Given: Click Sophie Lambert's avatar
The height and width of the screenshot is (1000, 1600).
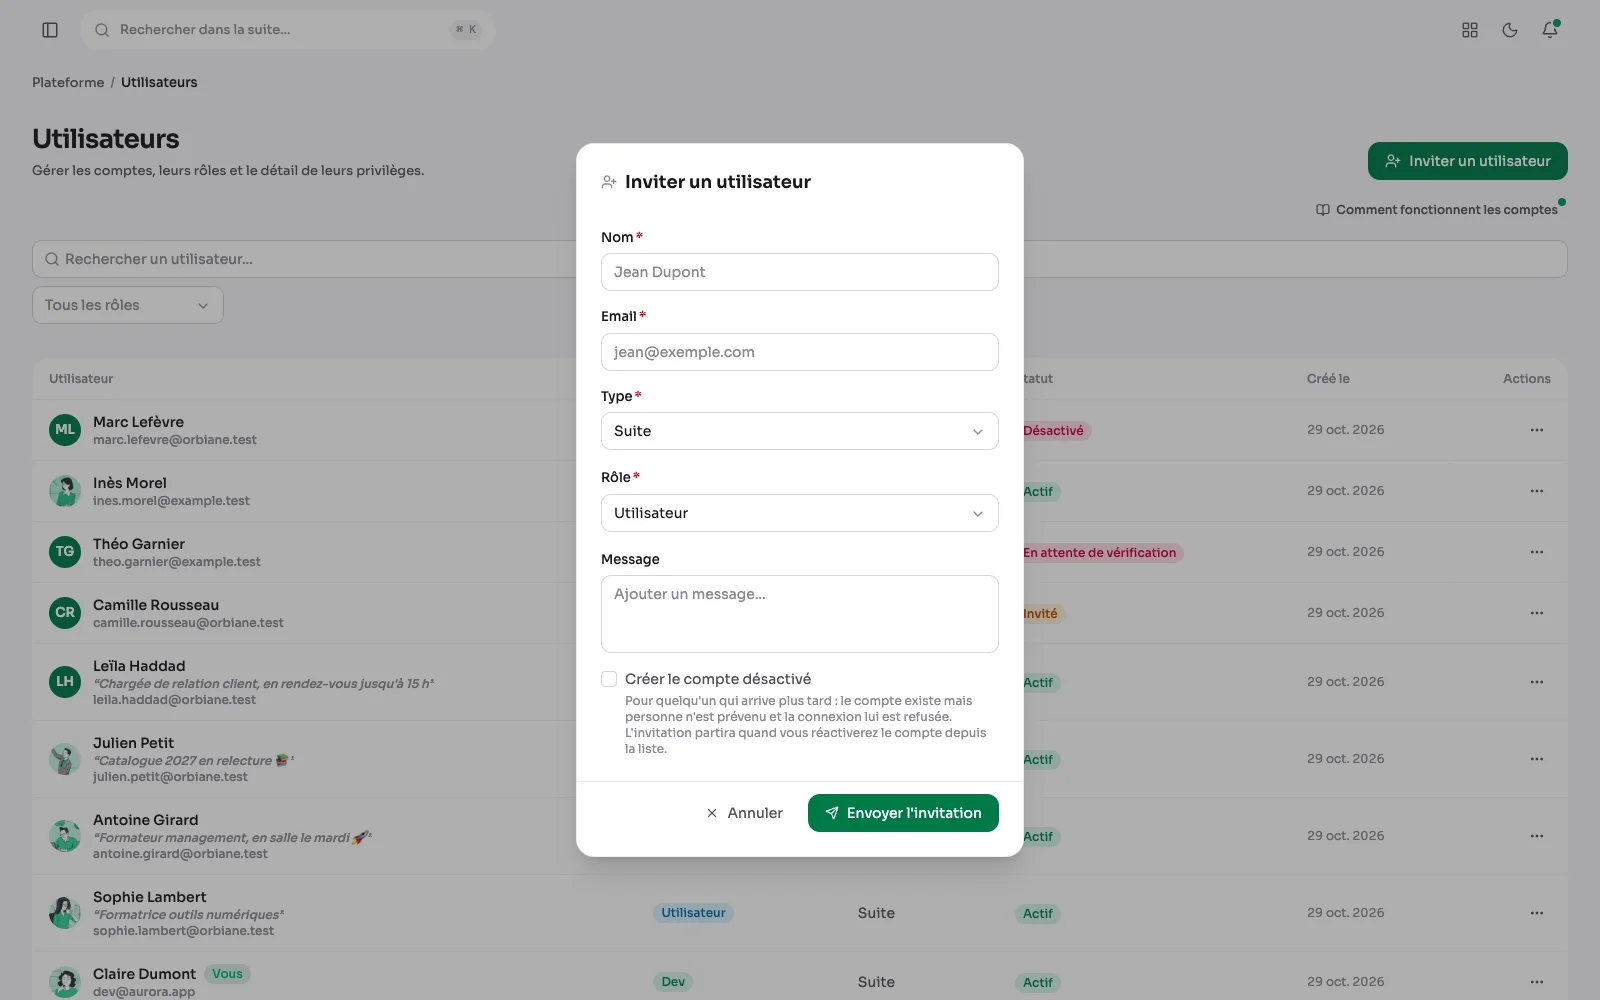Looking at the screenshot, I should pos(65,913).
